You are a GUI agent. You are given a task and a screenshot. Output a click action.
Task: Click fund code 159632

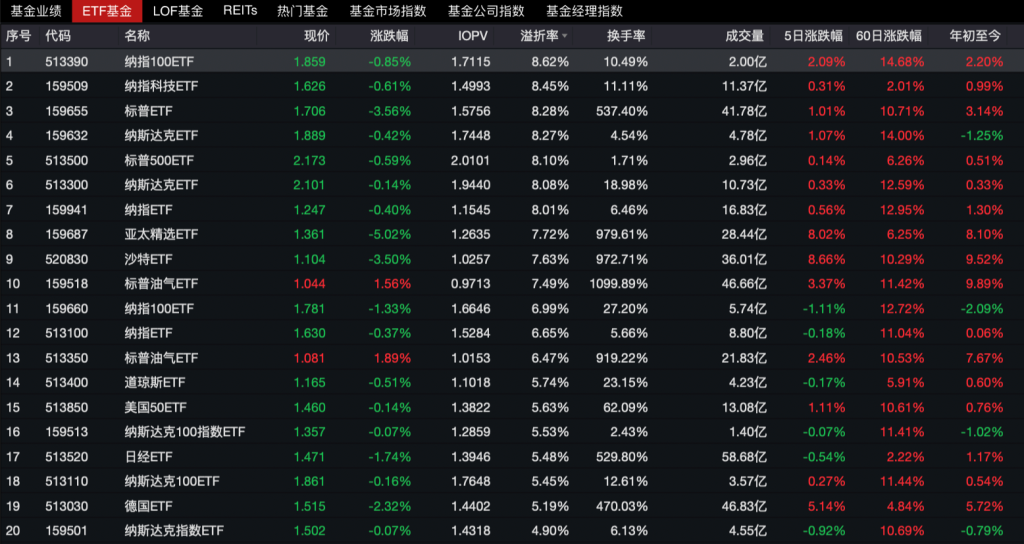(67, 136)
